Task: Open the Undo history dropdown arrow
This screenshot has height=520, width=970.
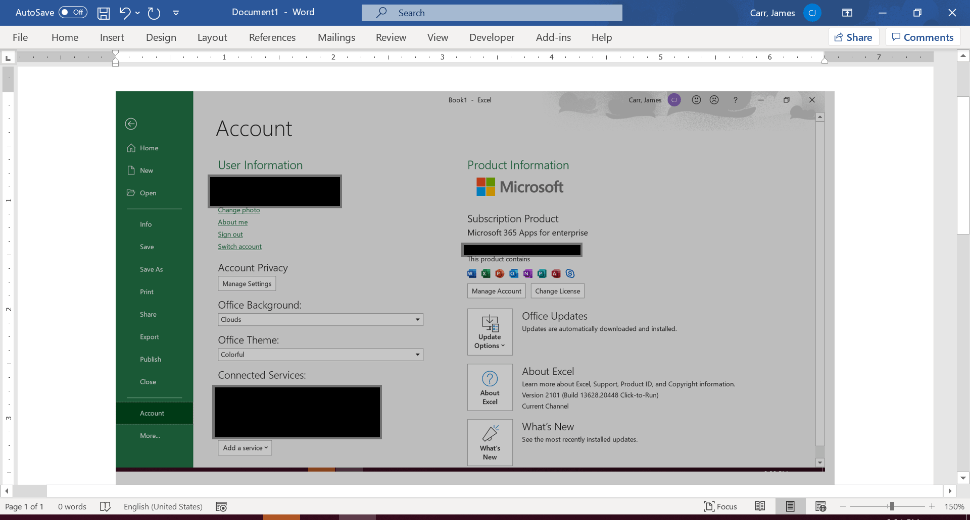Action: point(137,12)
